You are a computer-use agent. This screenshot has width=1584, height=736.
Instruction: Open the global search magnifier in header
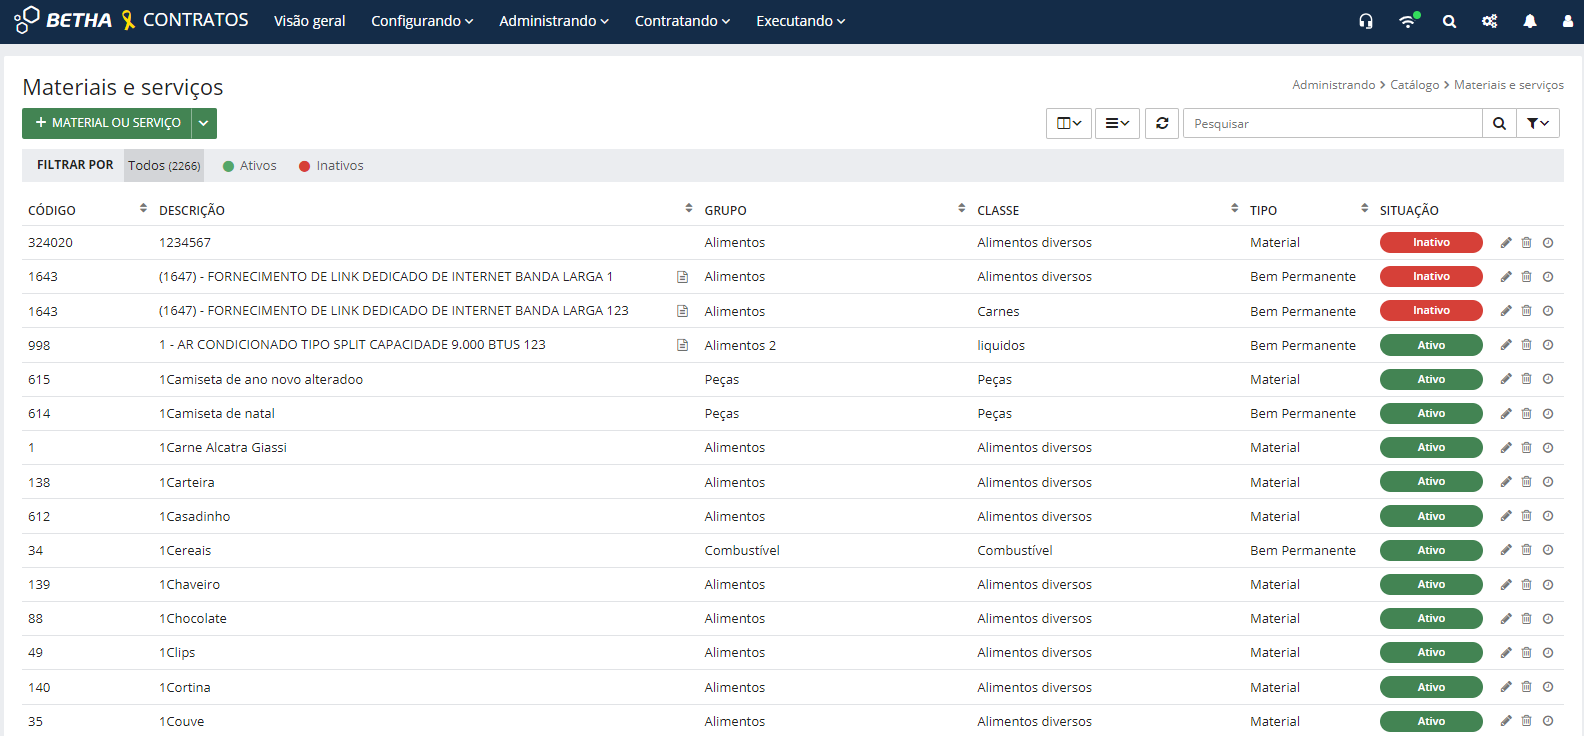click(1449, 21)
